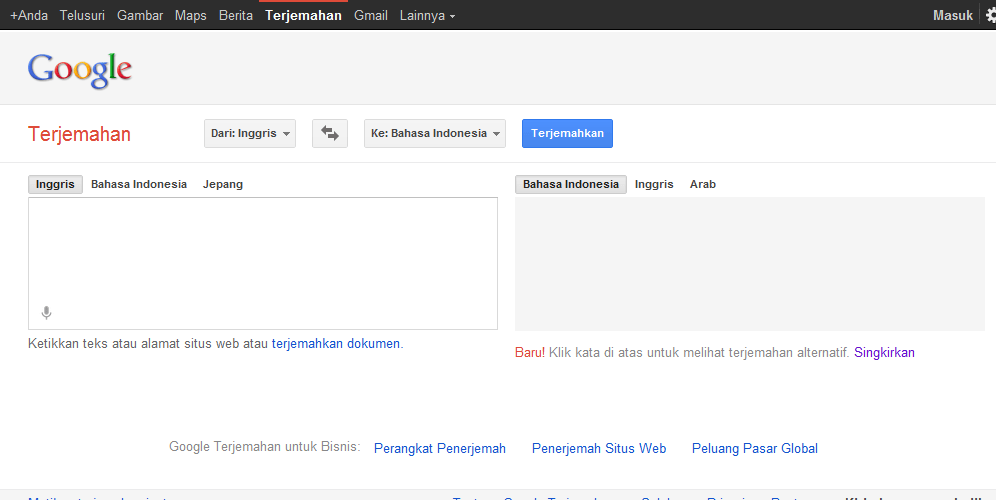
Task: Click the microphone voice input icon
Action: click(46, 313)
